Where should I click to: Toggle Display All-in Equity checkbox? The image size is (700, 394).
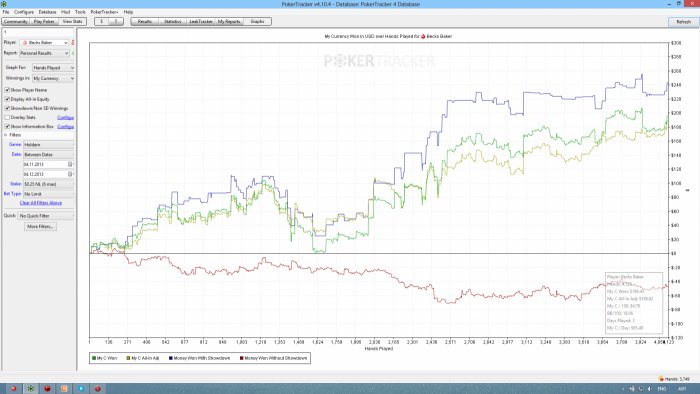(x=7, y=99)
